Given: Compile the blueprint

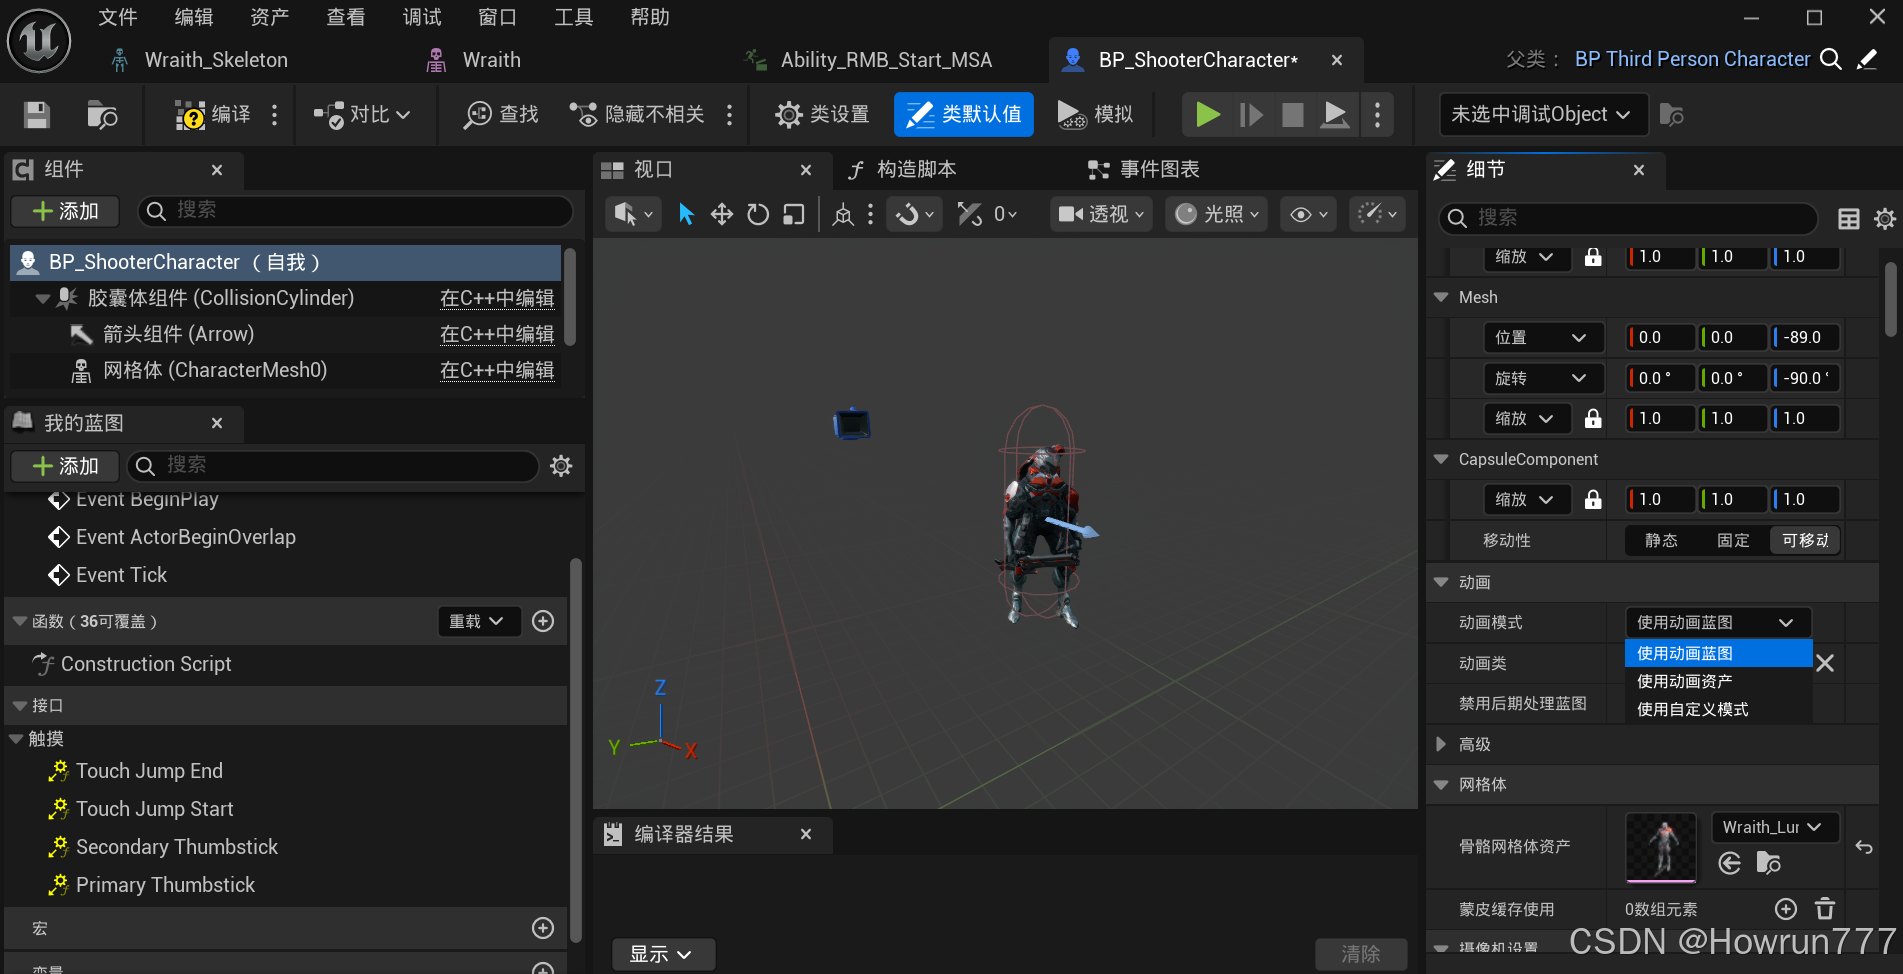Looking at the screenshot, I should pos(213,115).
